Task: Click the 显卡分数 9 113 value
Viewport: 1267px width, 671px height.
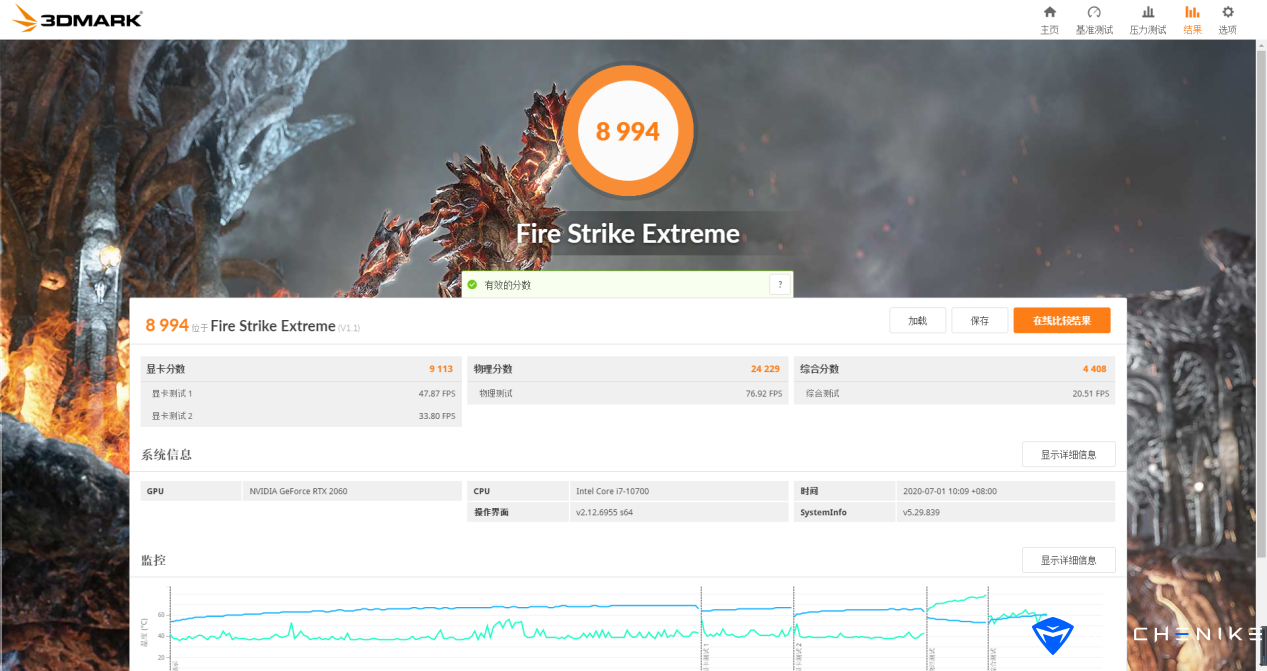Action: tap(442, 369)
